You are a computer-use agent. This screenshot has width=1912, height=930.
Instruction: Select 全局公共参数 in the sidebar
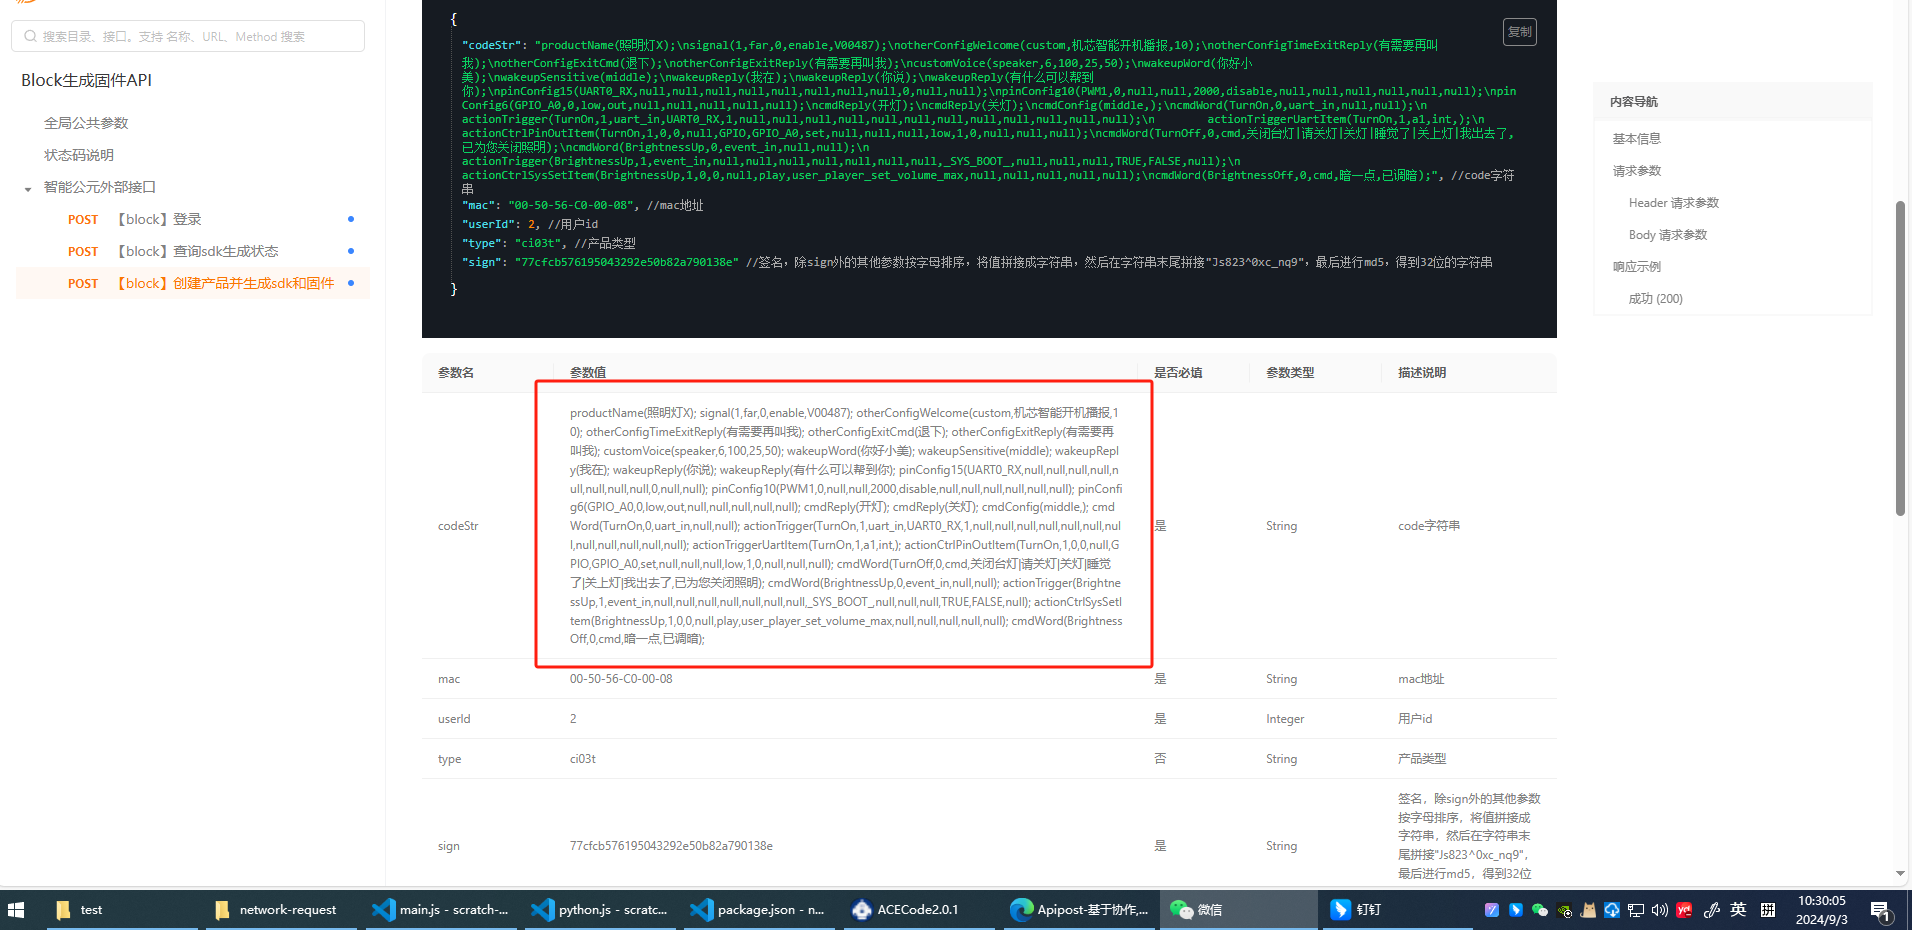[x=86, y=123]
